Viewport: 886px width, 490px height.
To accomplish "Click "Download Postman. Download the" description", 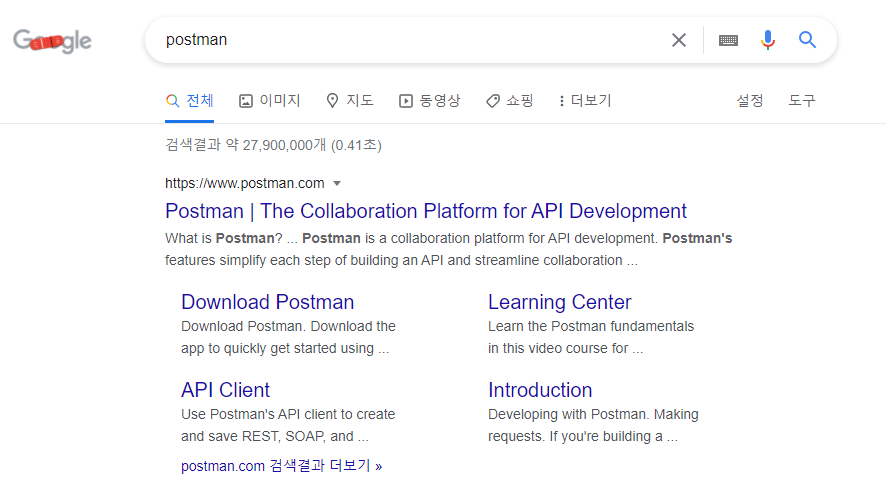I will pyautogui.click(x=288, y=326).
